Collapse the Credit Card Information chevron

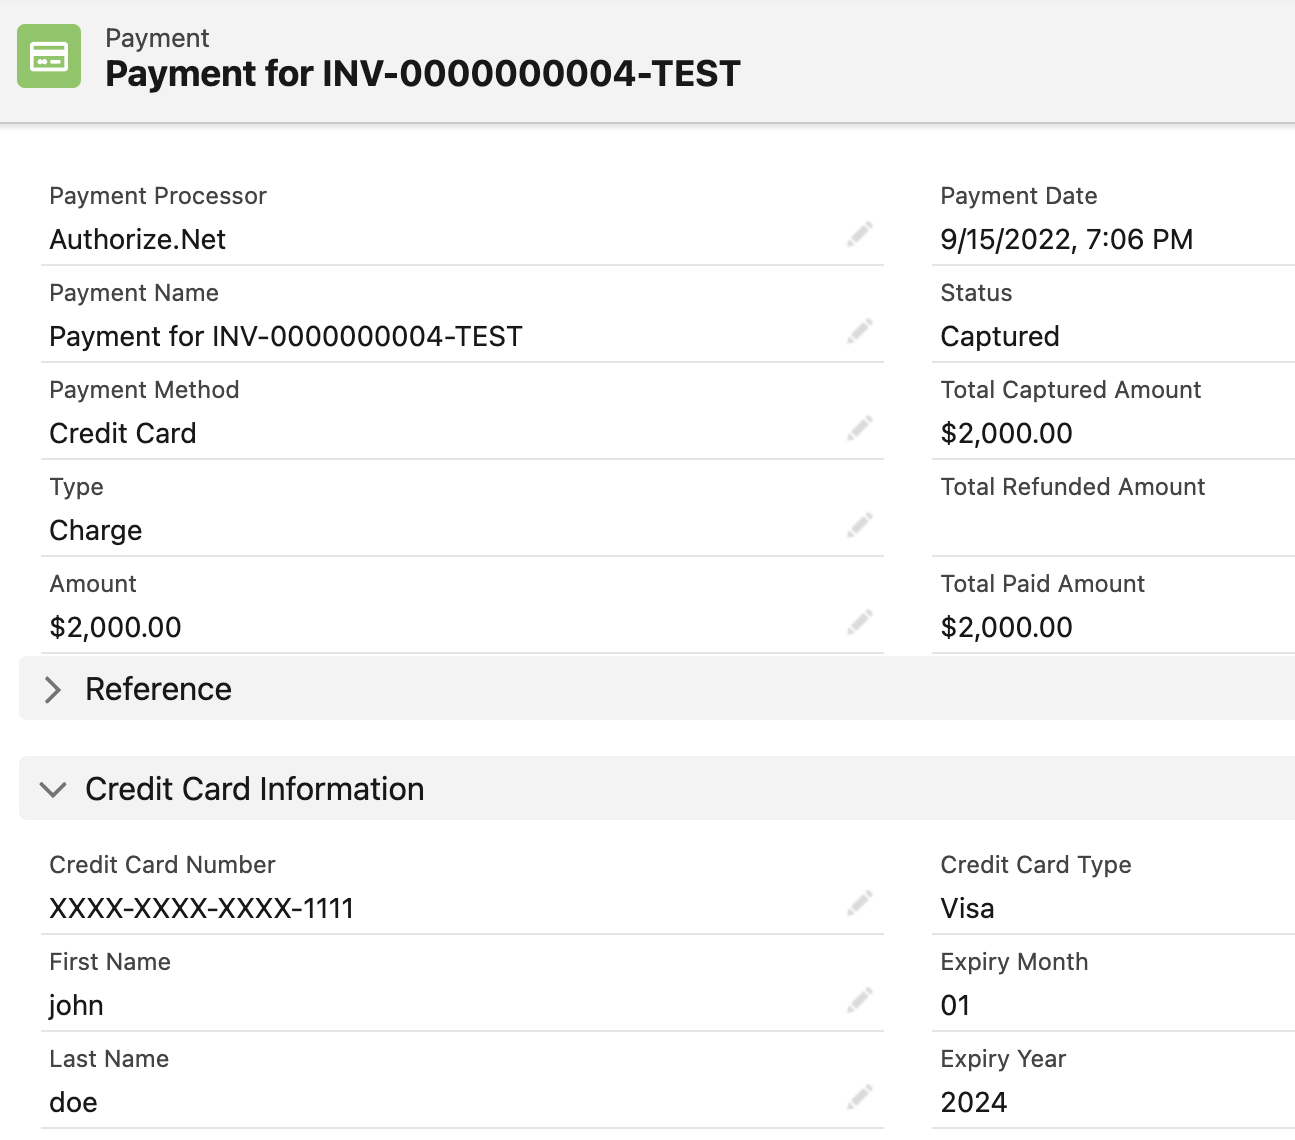[53, 789]
